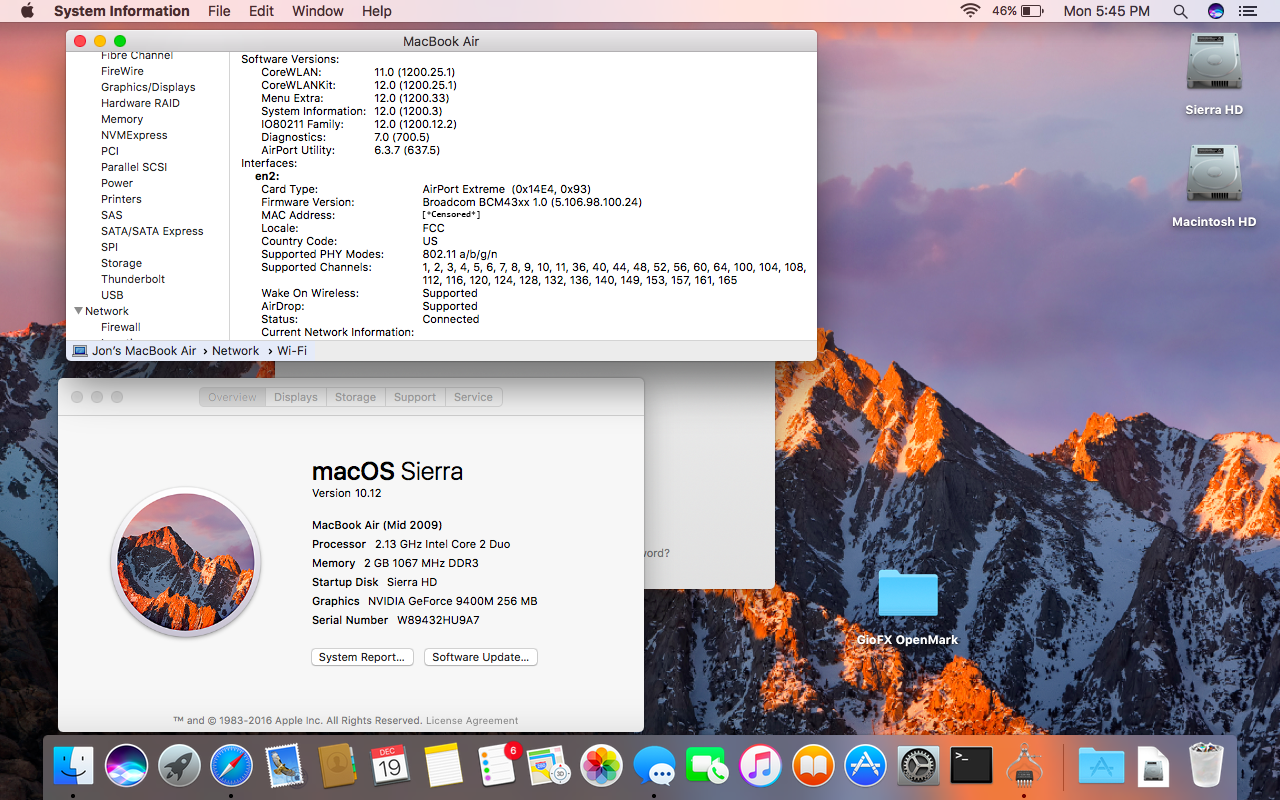Image resolution: width=1280 pixels, height=800 pixels.
Task: Select Thunderbolt in the sidebar
Action: click(133, 279)
